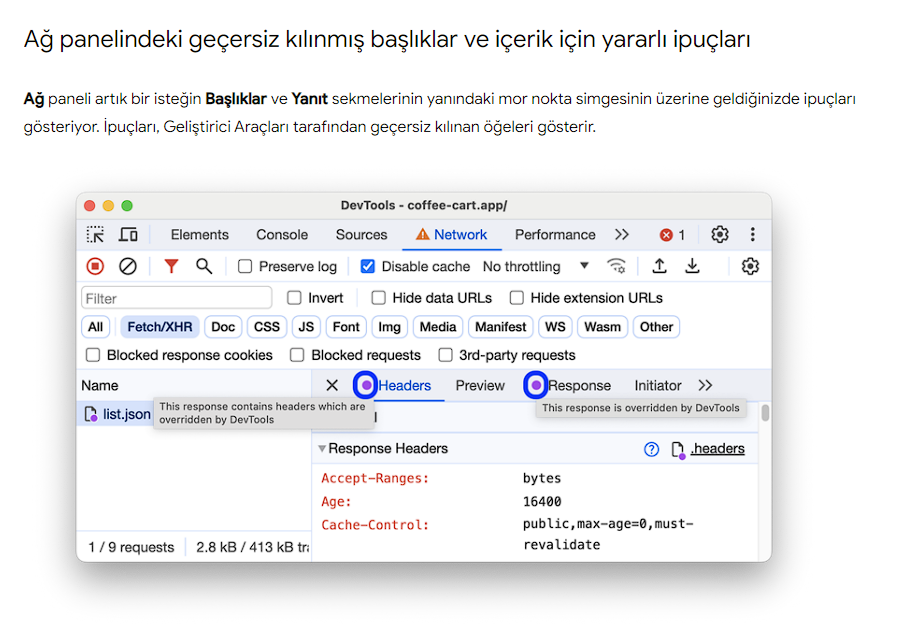Collapse the Response Headers section

322,448
